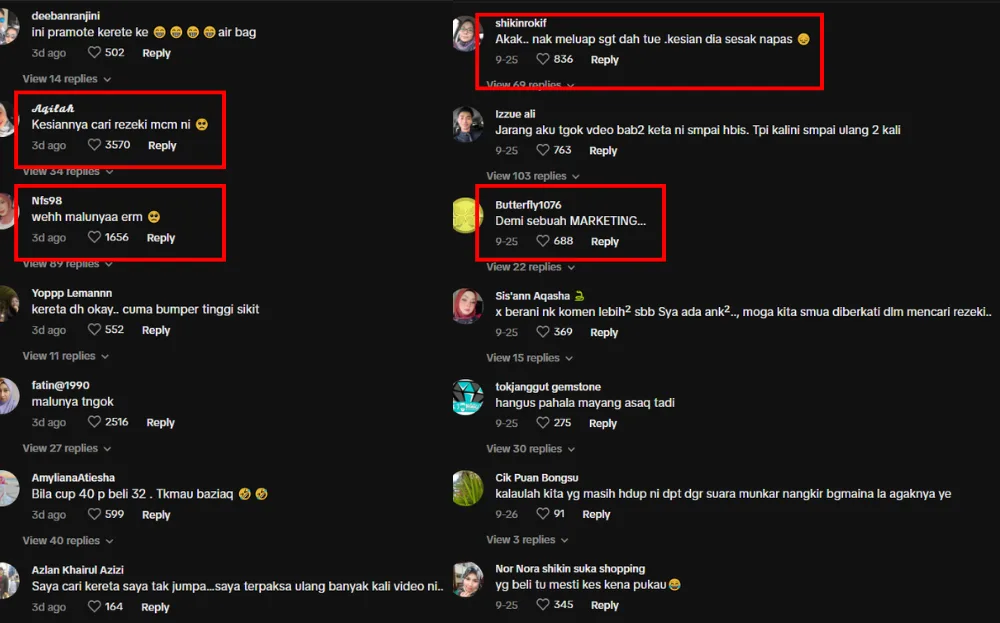Viewport: 1000px width, 623px height.
Task: Open AmylianaAtiesha's profile from username
Action: pyautogui.click(x=73, y=478)
